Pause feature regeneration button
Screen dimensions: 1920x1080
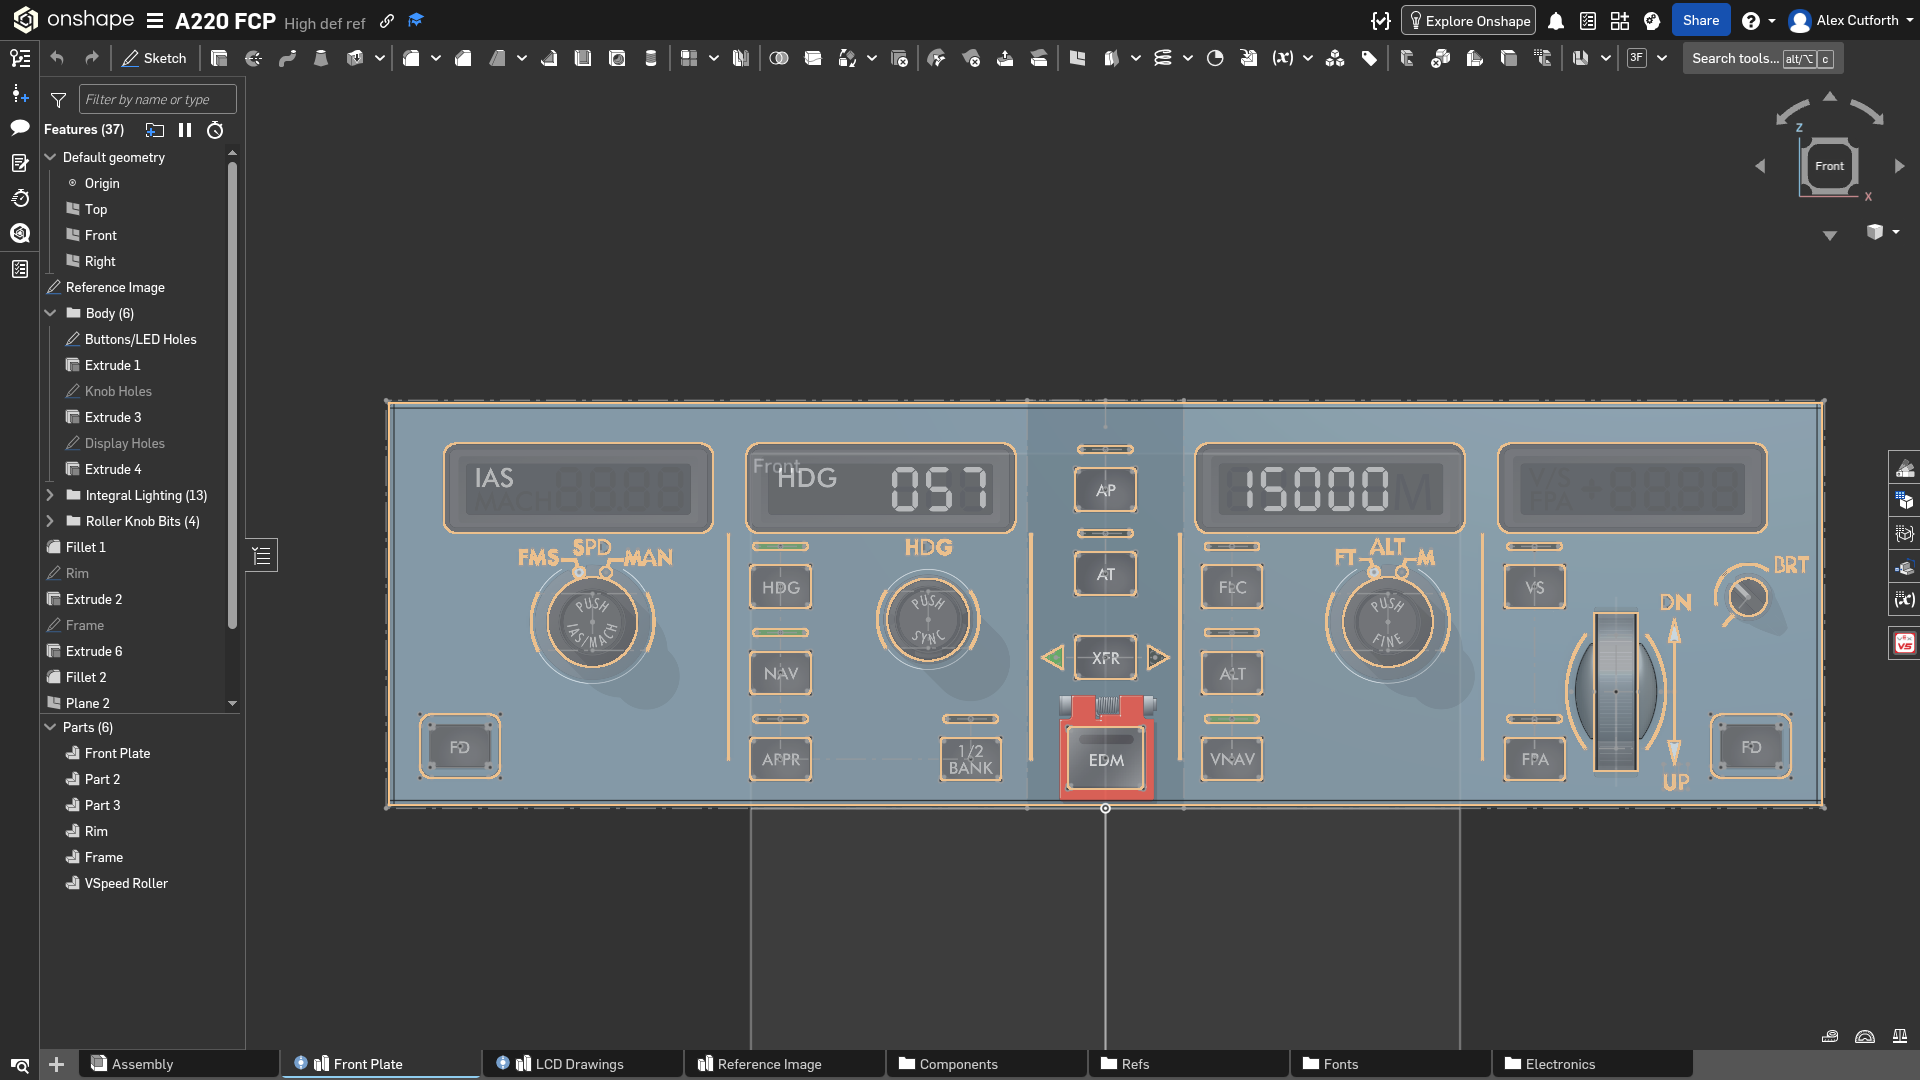click(185, 130)
